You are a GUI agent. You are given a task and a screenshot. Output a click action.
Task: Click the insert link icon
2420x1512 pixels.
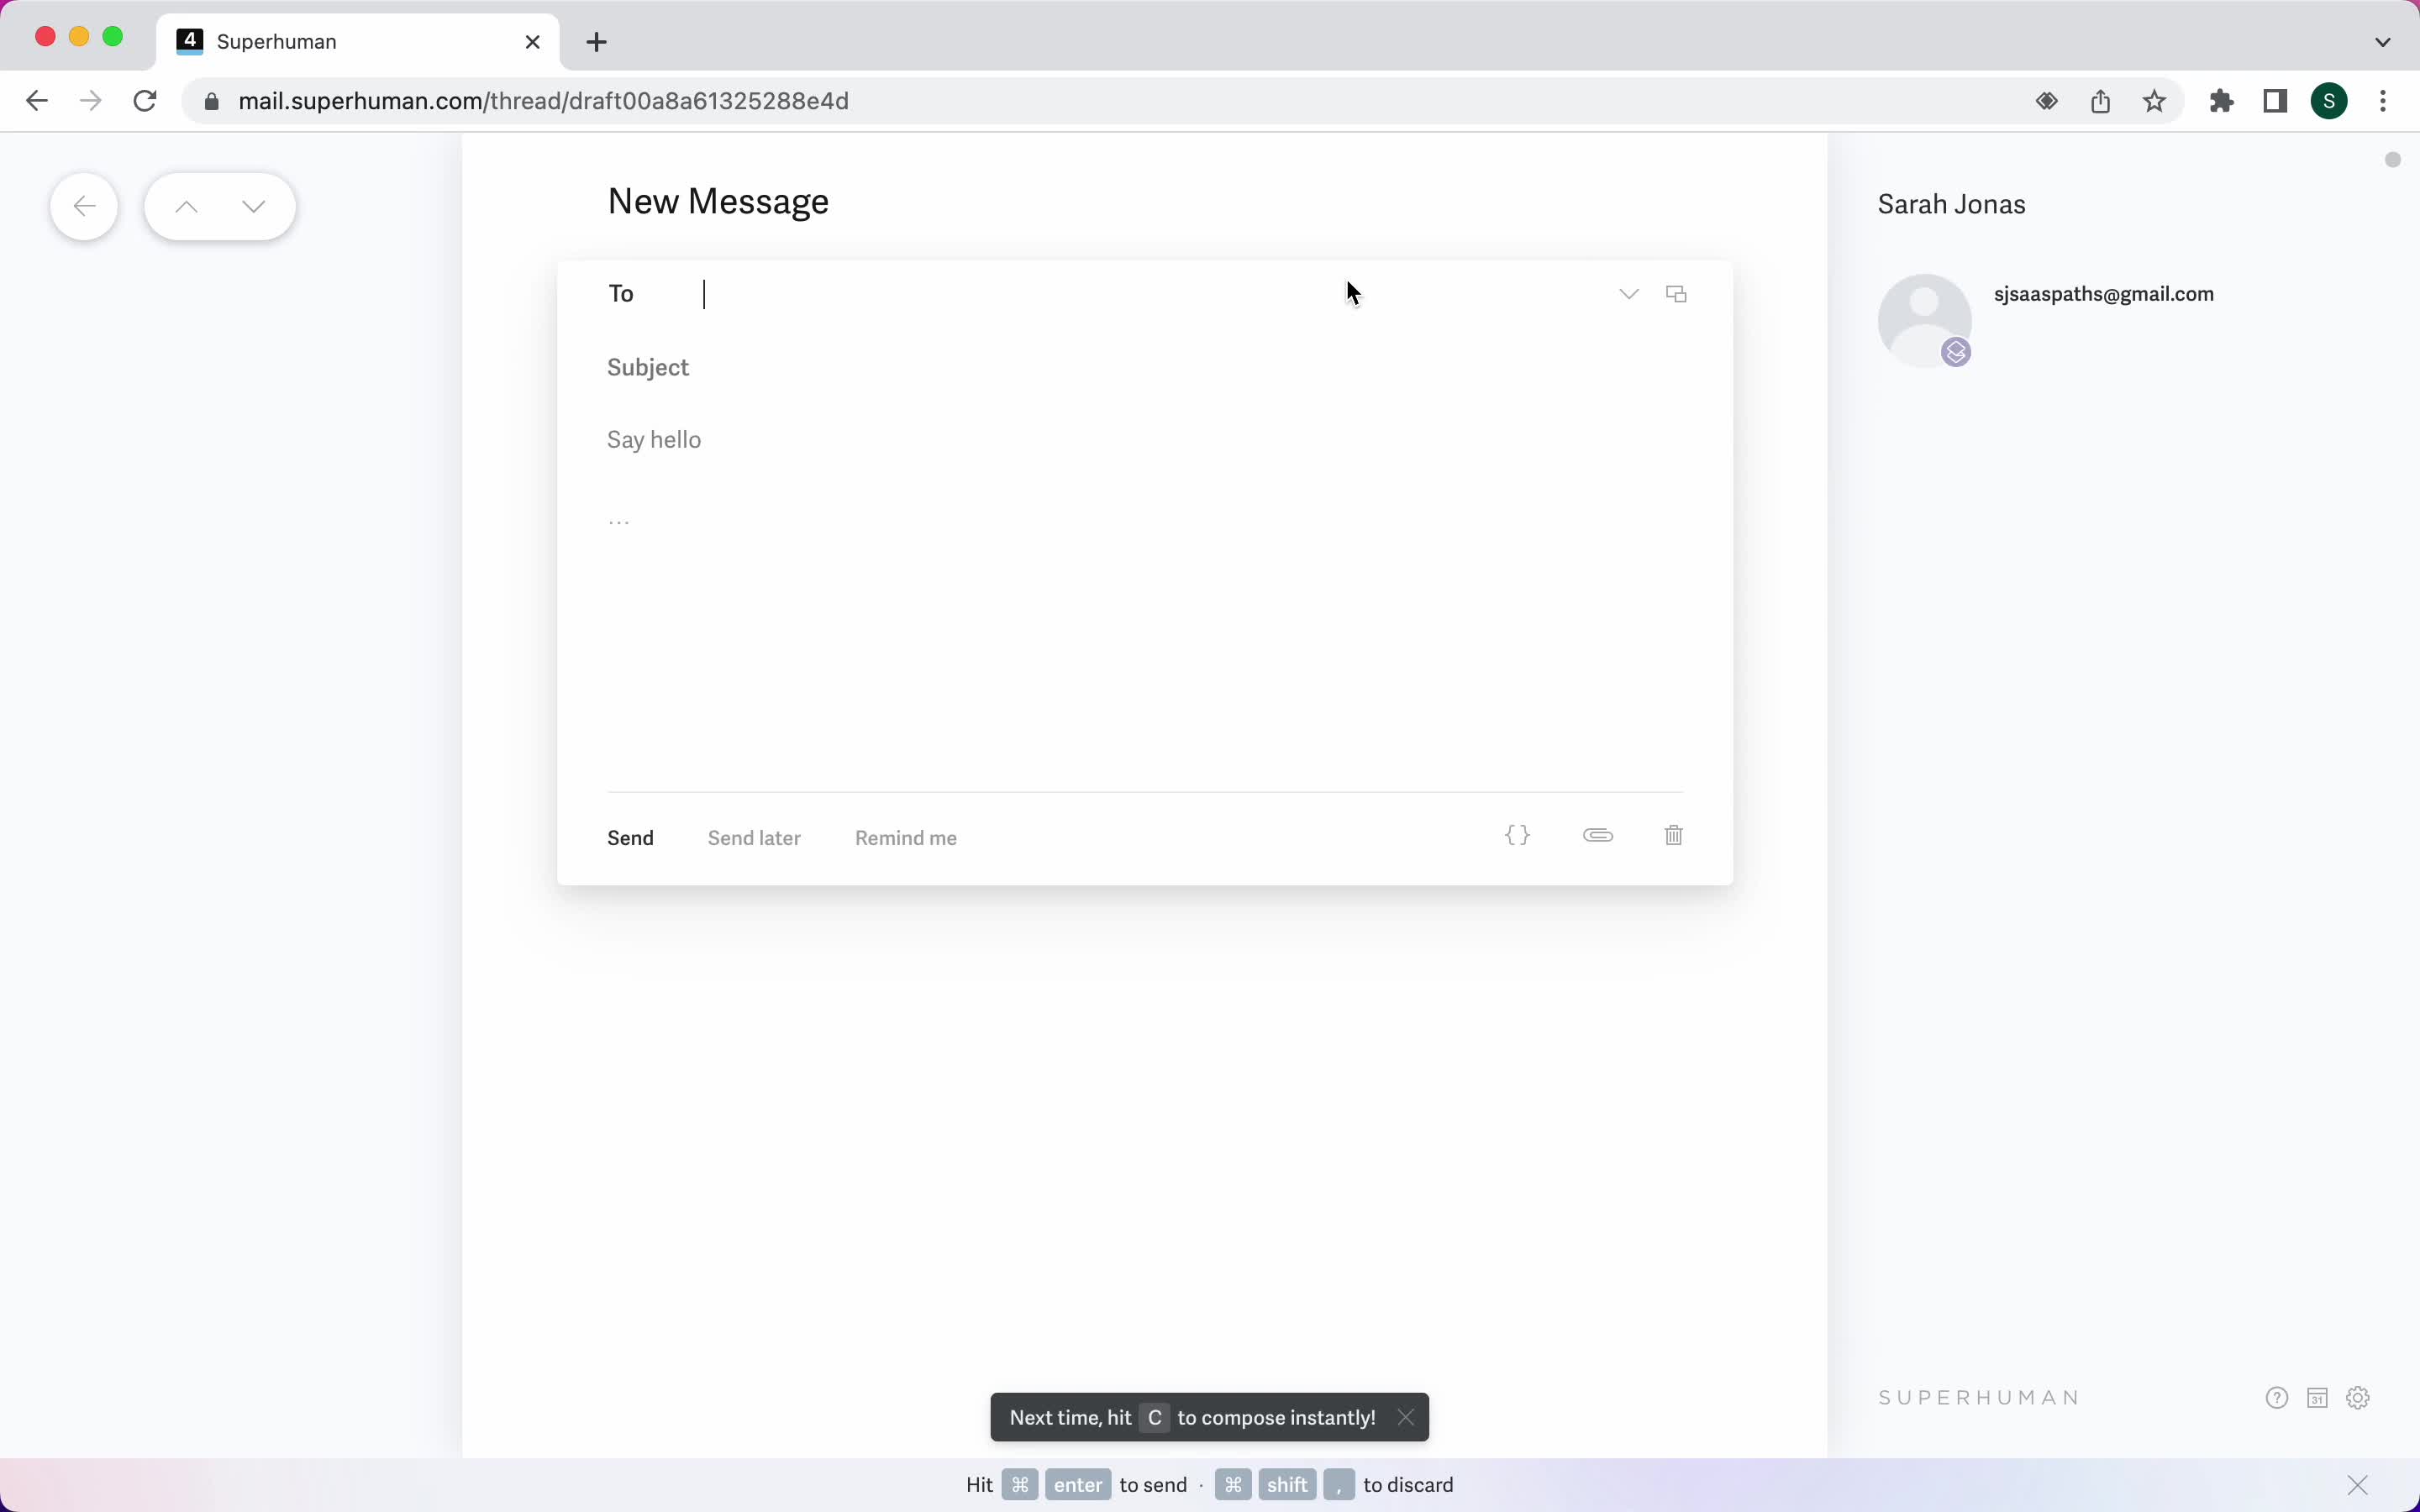point(1597,834)
